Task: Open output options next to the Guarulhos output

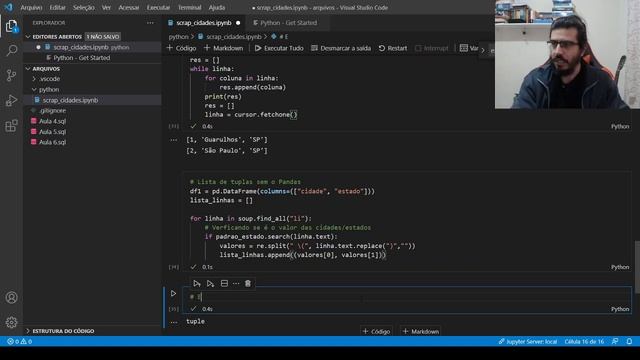Action: coord(174,140)
